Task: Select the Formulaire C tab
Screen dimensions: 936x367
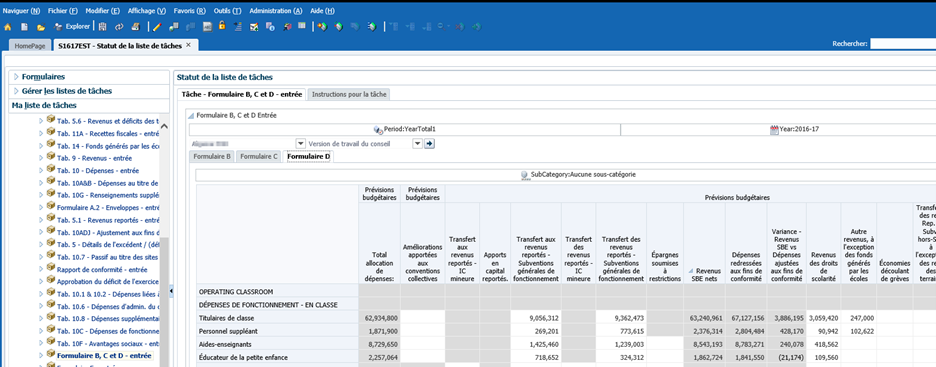Action: (259, 156)
